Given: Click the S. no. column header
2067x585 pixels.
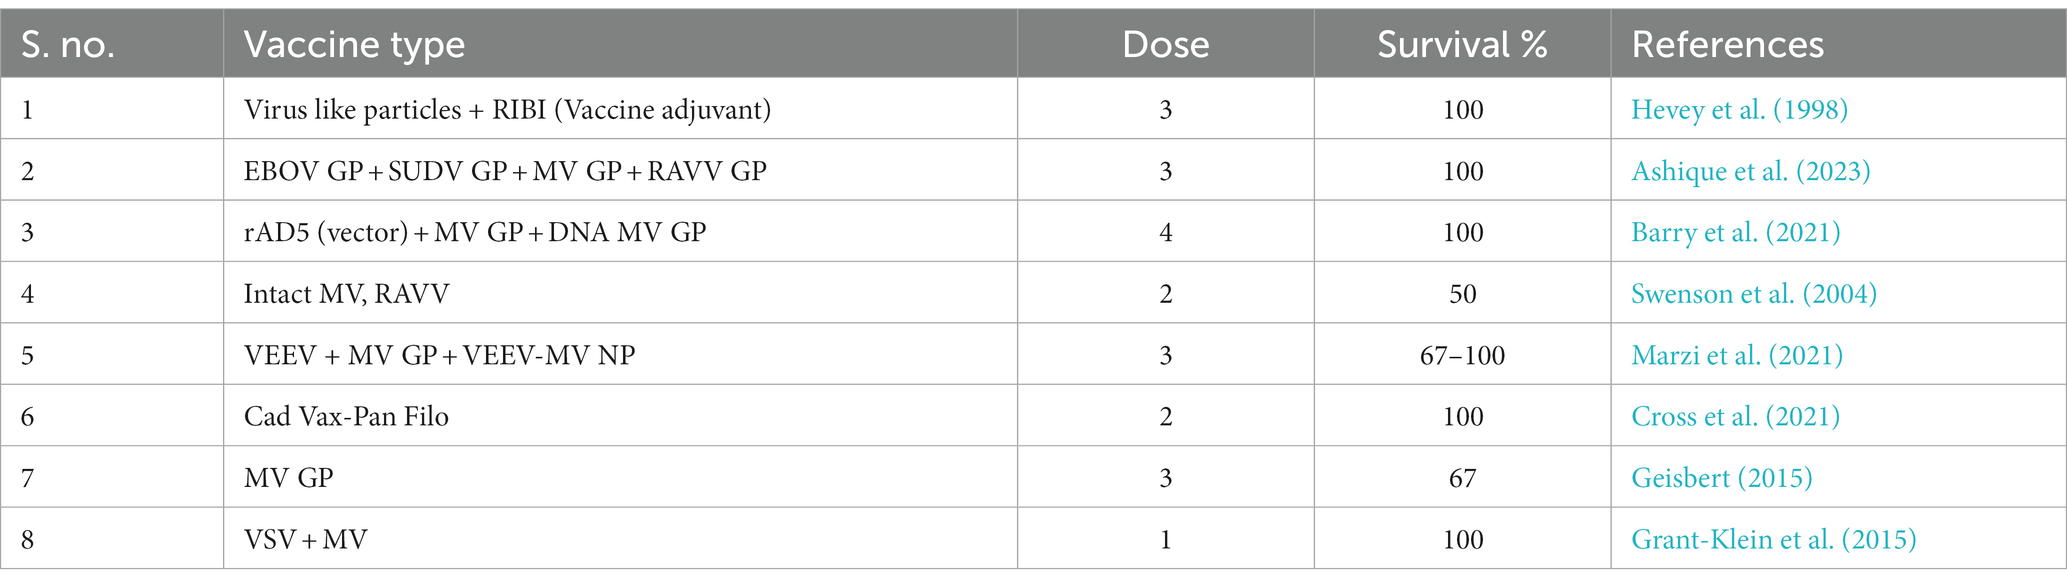Looking at the screenshot, I should [68, 45].
